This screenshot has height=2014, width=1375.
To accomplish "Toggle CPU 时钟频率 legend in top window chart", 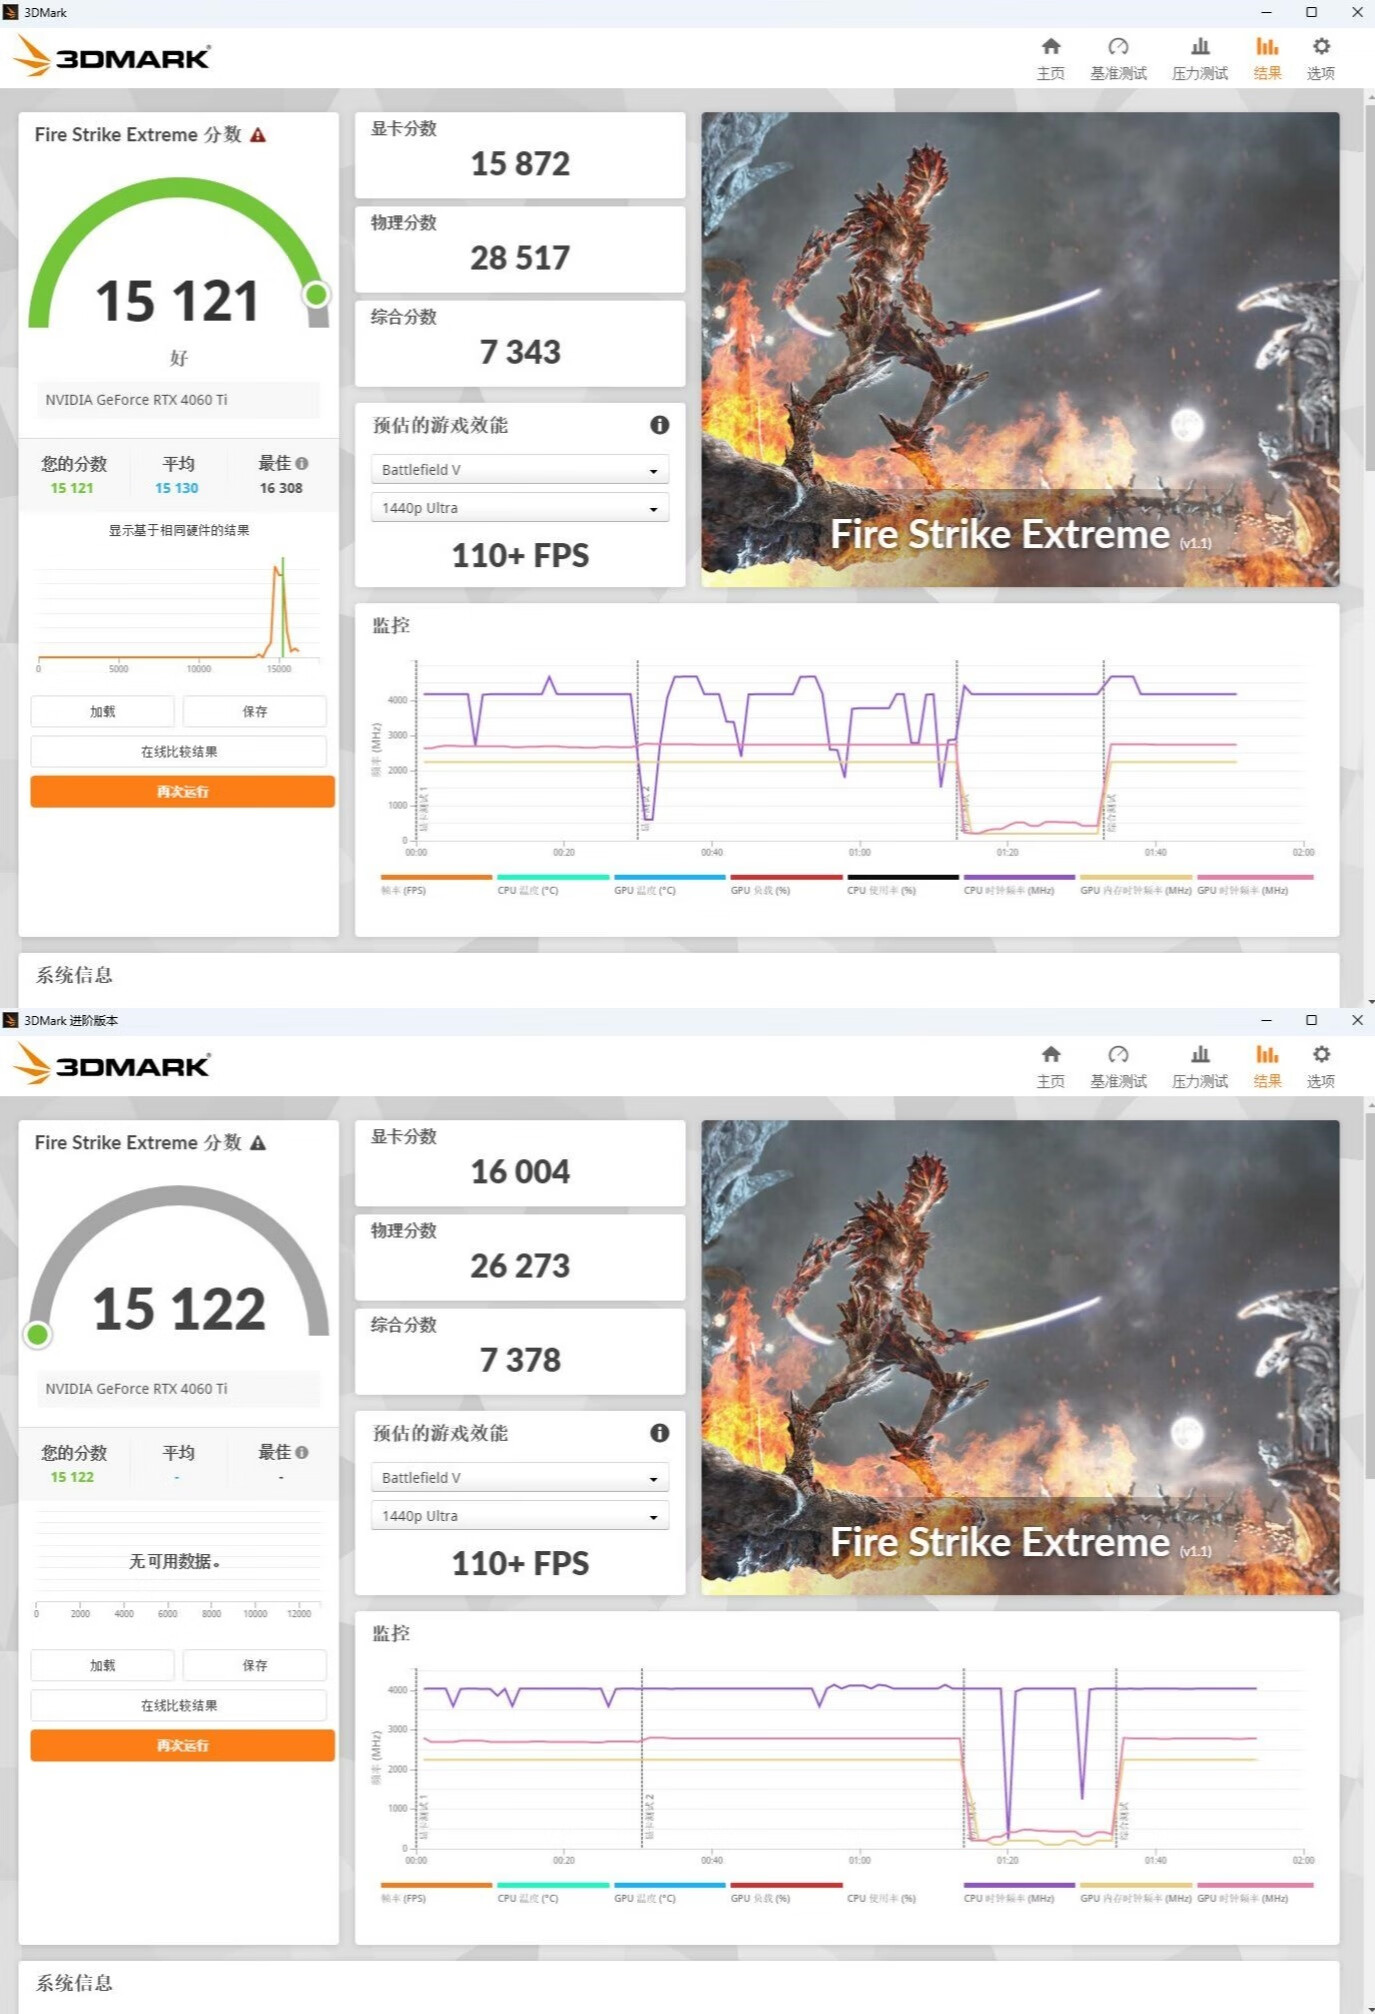I will pos(1019,884).
